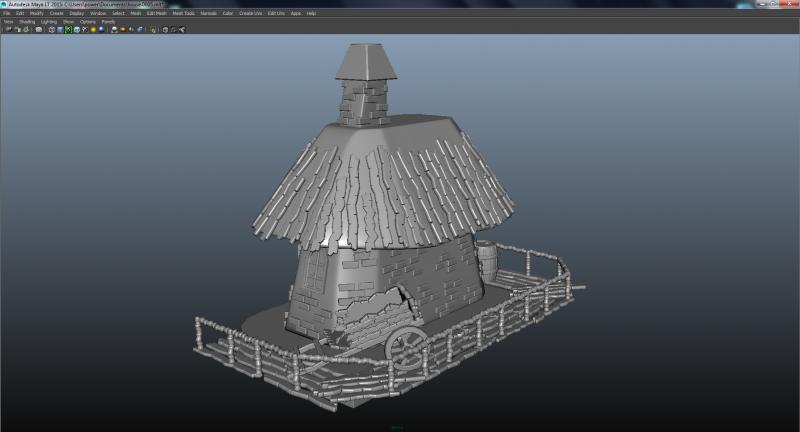Open the Color menu
This screenshot has width=800, height=432.
click(x=228, y=13)
